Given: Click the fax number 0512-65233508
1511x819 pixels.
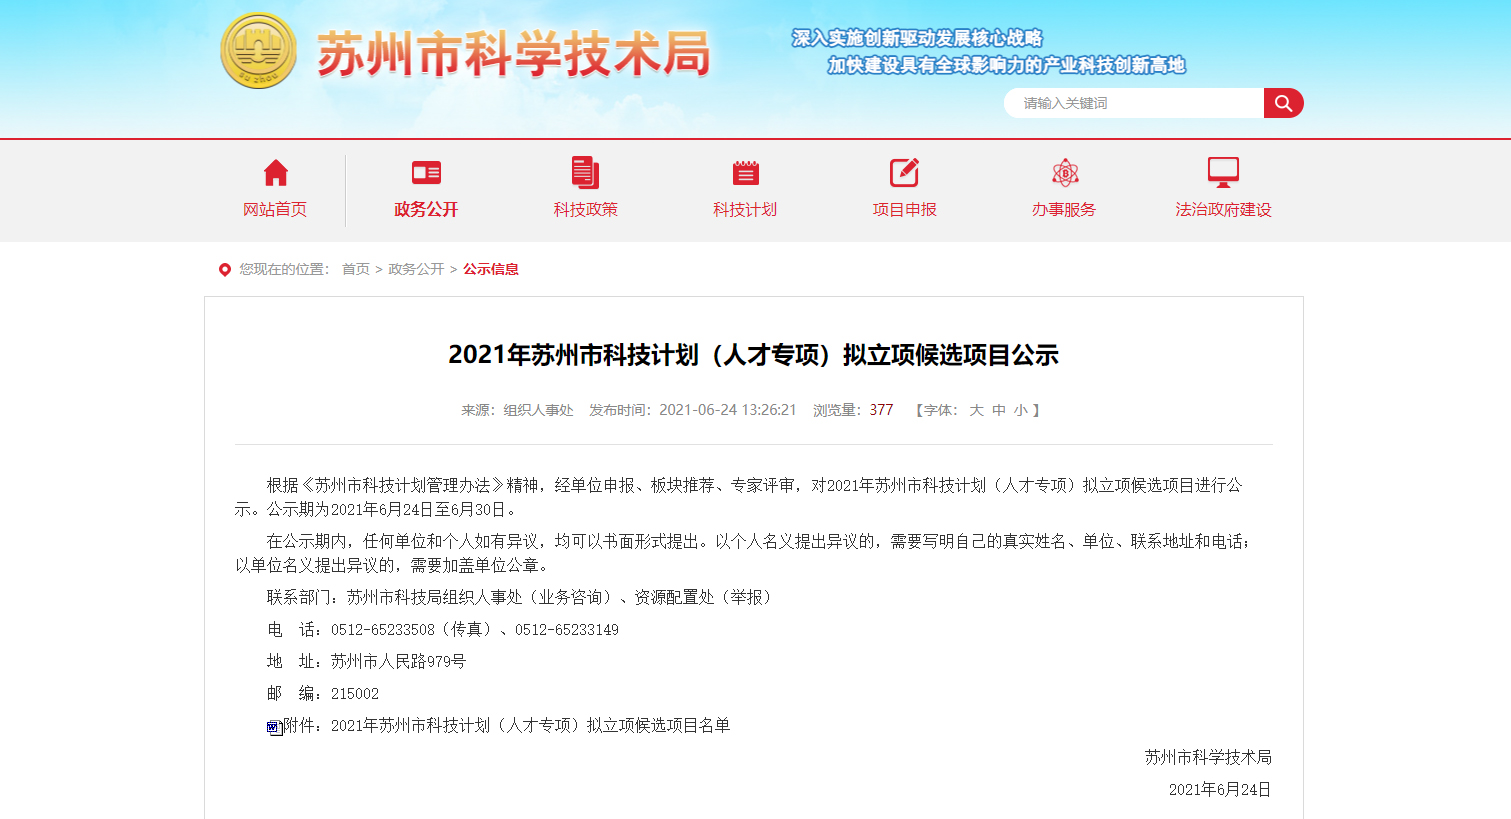Looking at the screenshot, I should (383, 629).
